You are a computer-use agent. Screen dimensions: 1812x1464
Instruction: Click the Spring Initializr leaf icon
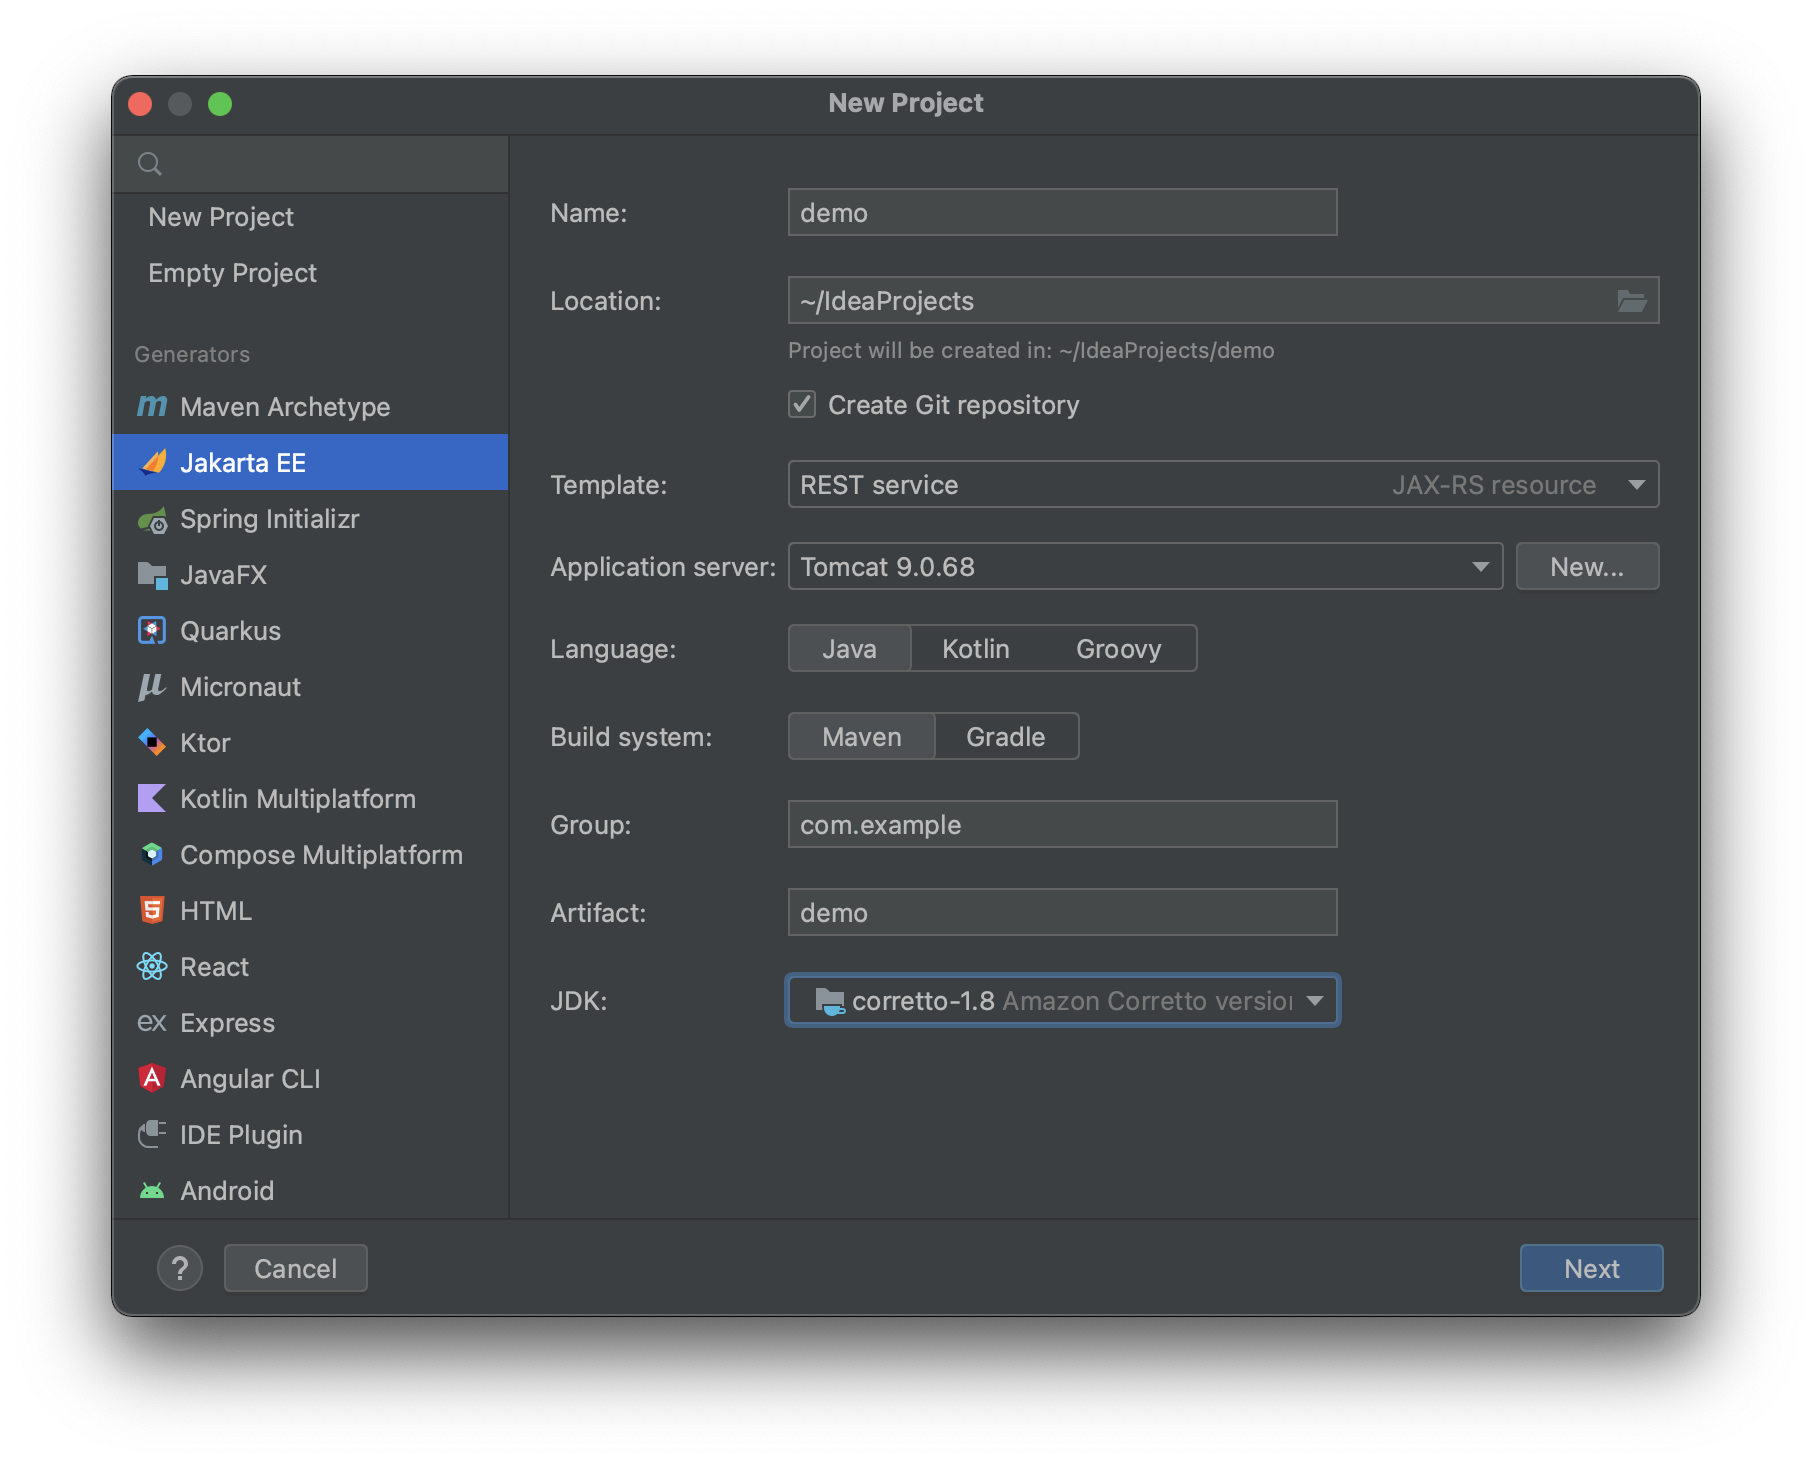click(153, 519)
